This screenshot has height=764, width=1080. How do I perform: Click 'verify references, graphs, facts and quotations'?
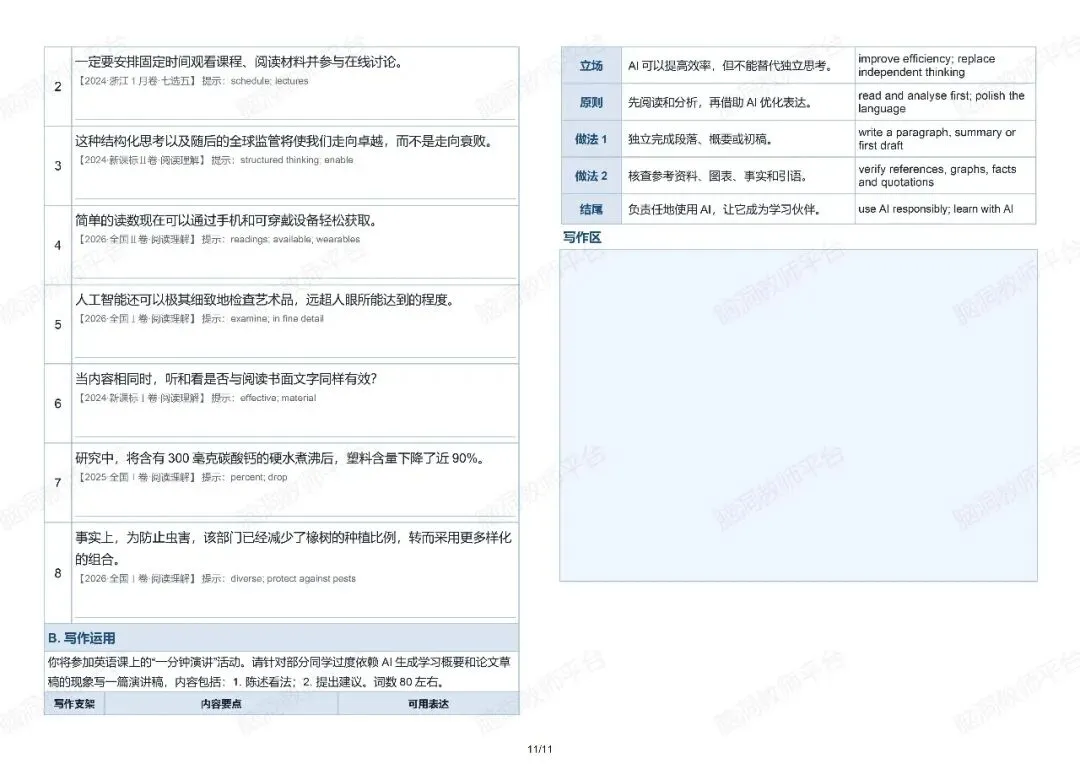(937, 176)
